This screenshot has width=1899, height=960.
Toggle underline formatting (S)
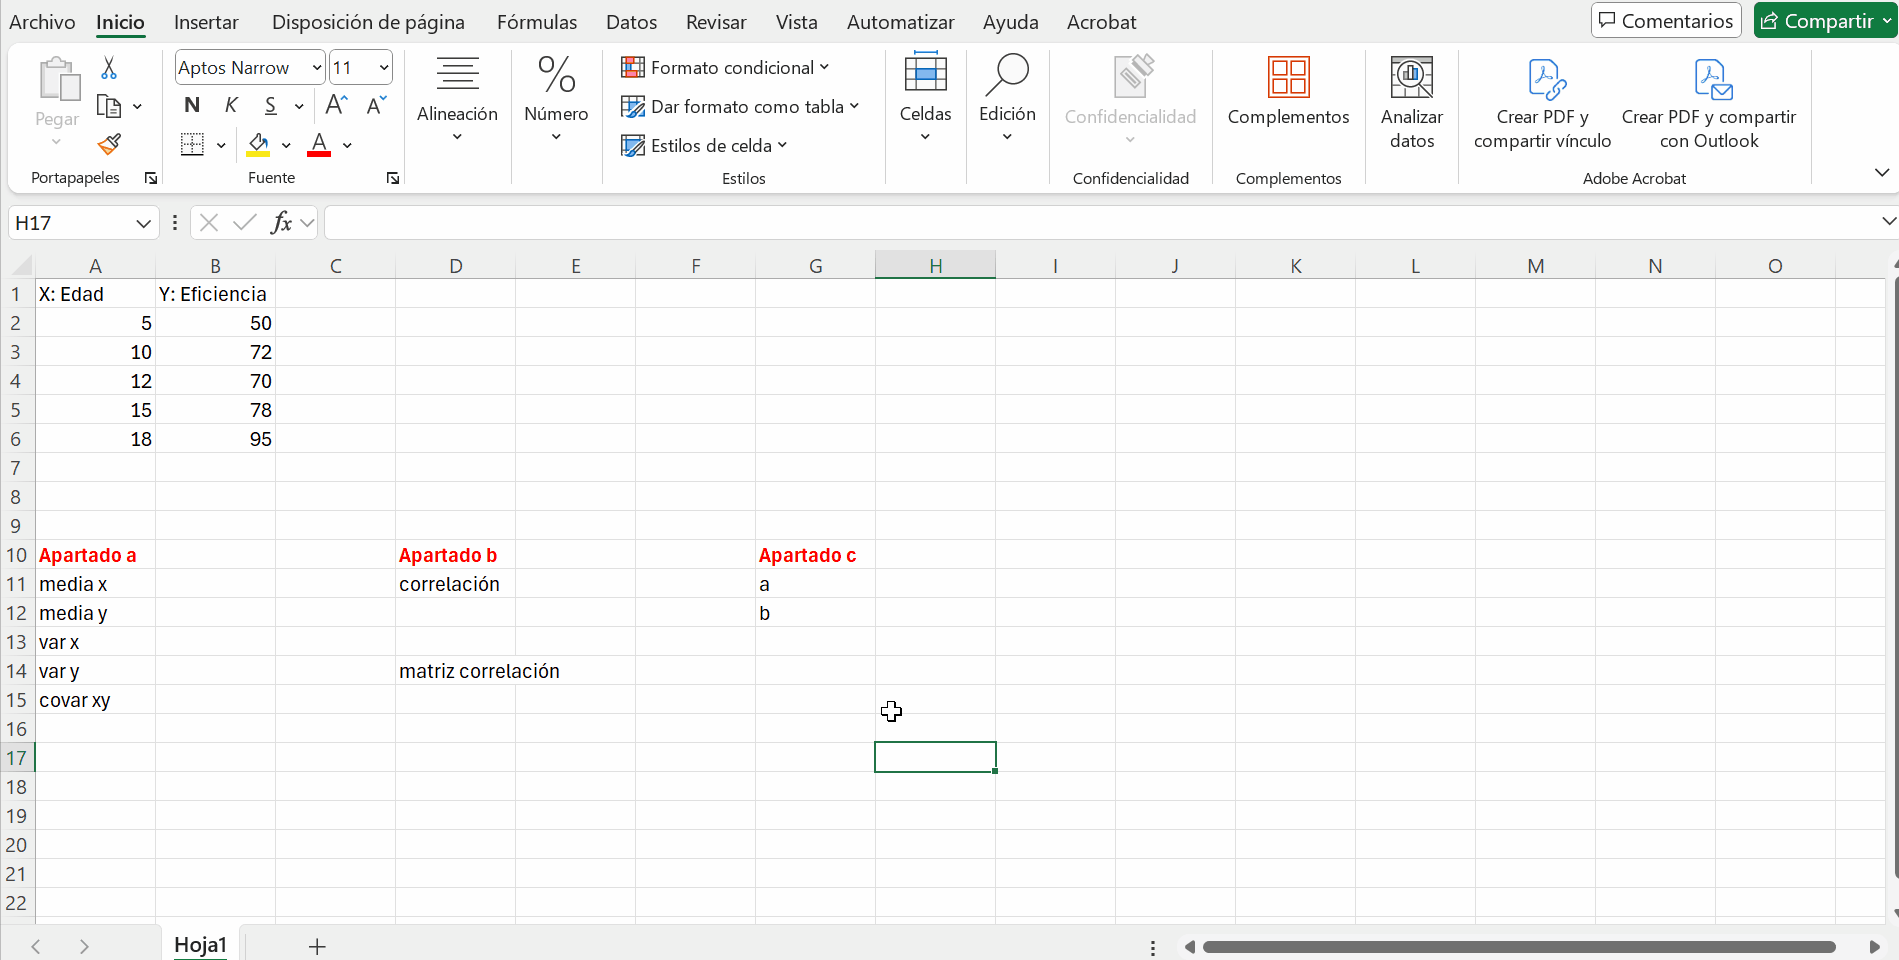click(270, 105)
